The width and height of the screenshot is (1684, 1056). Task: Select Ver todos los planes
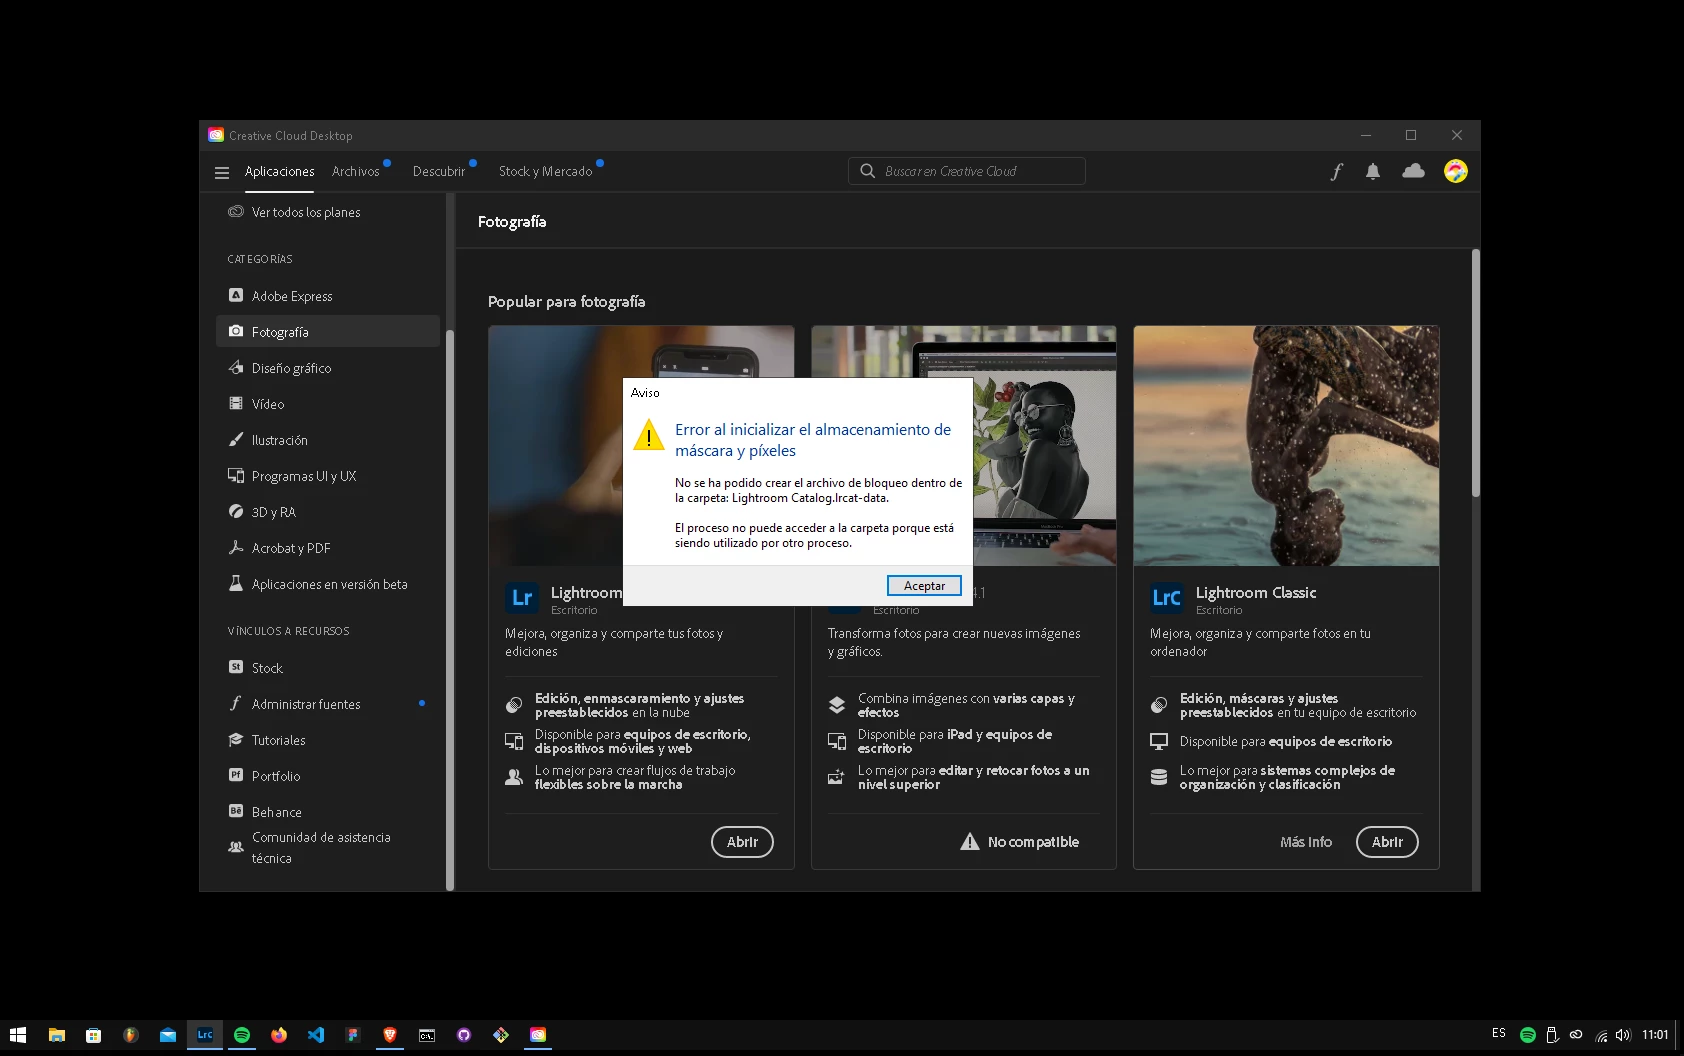[306, 212]
